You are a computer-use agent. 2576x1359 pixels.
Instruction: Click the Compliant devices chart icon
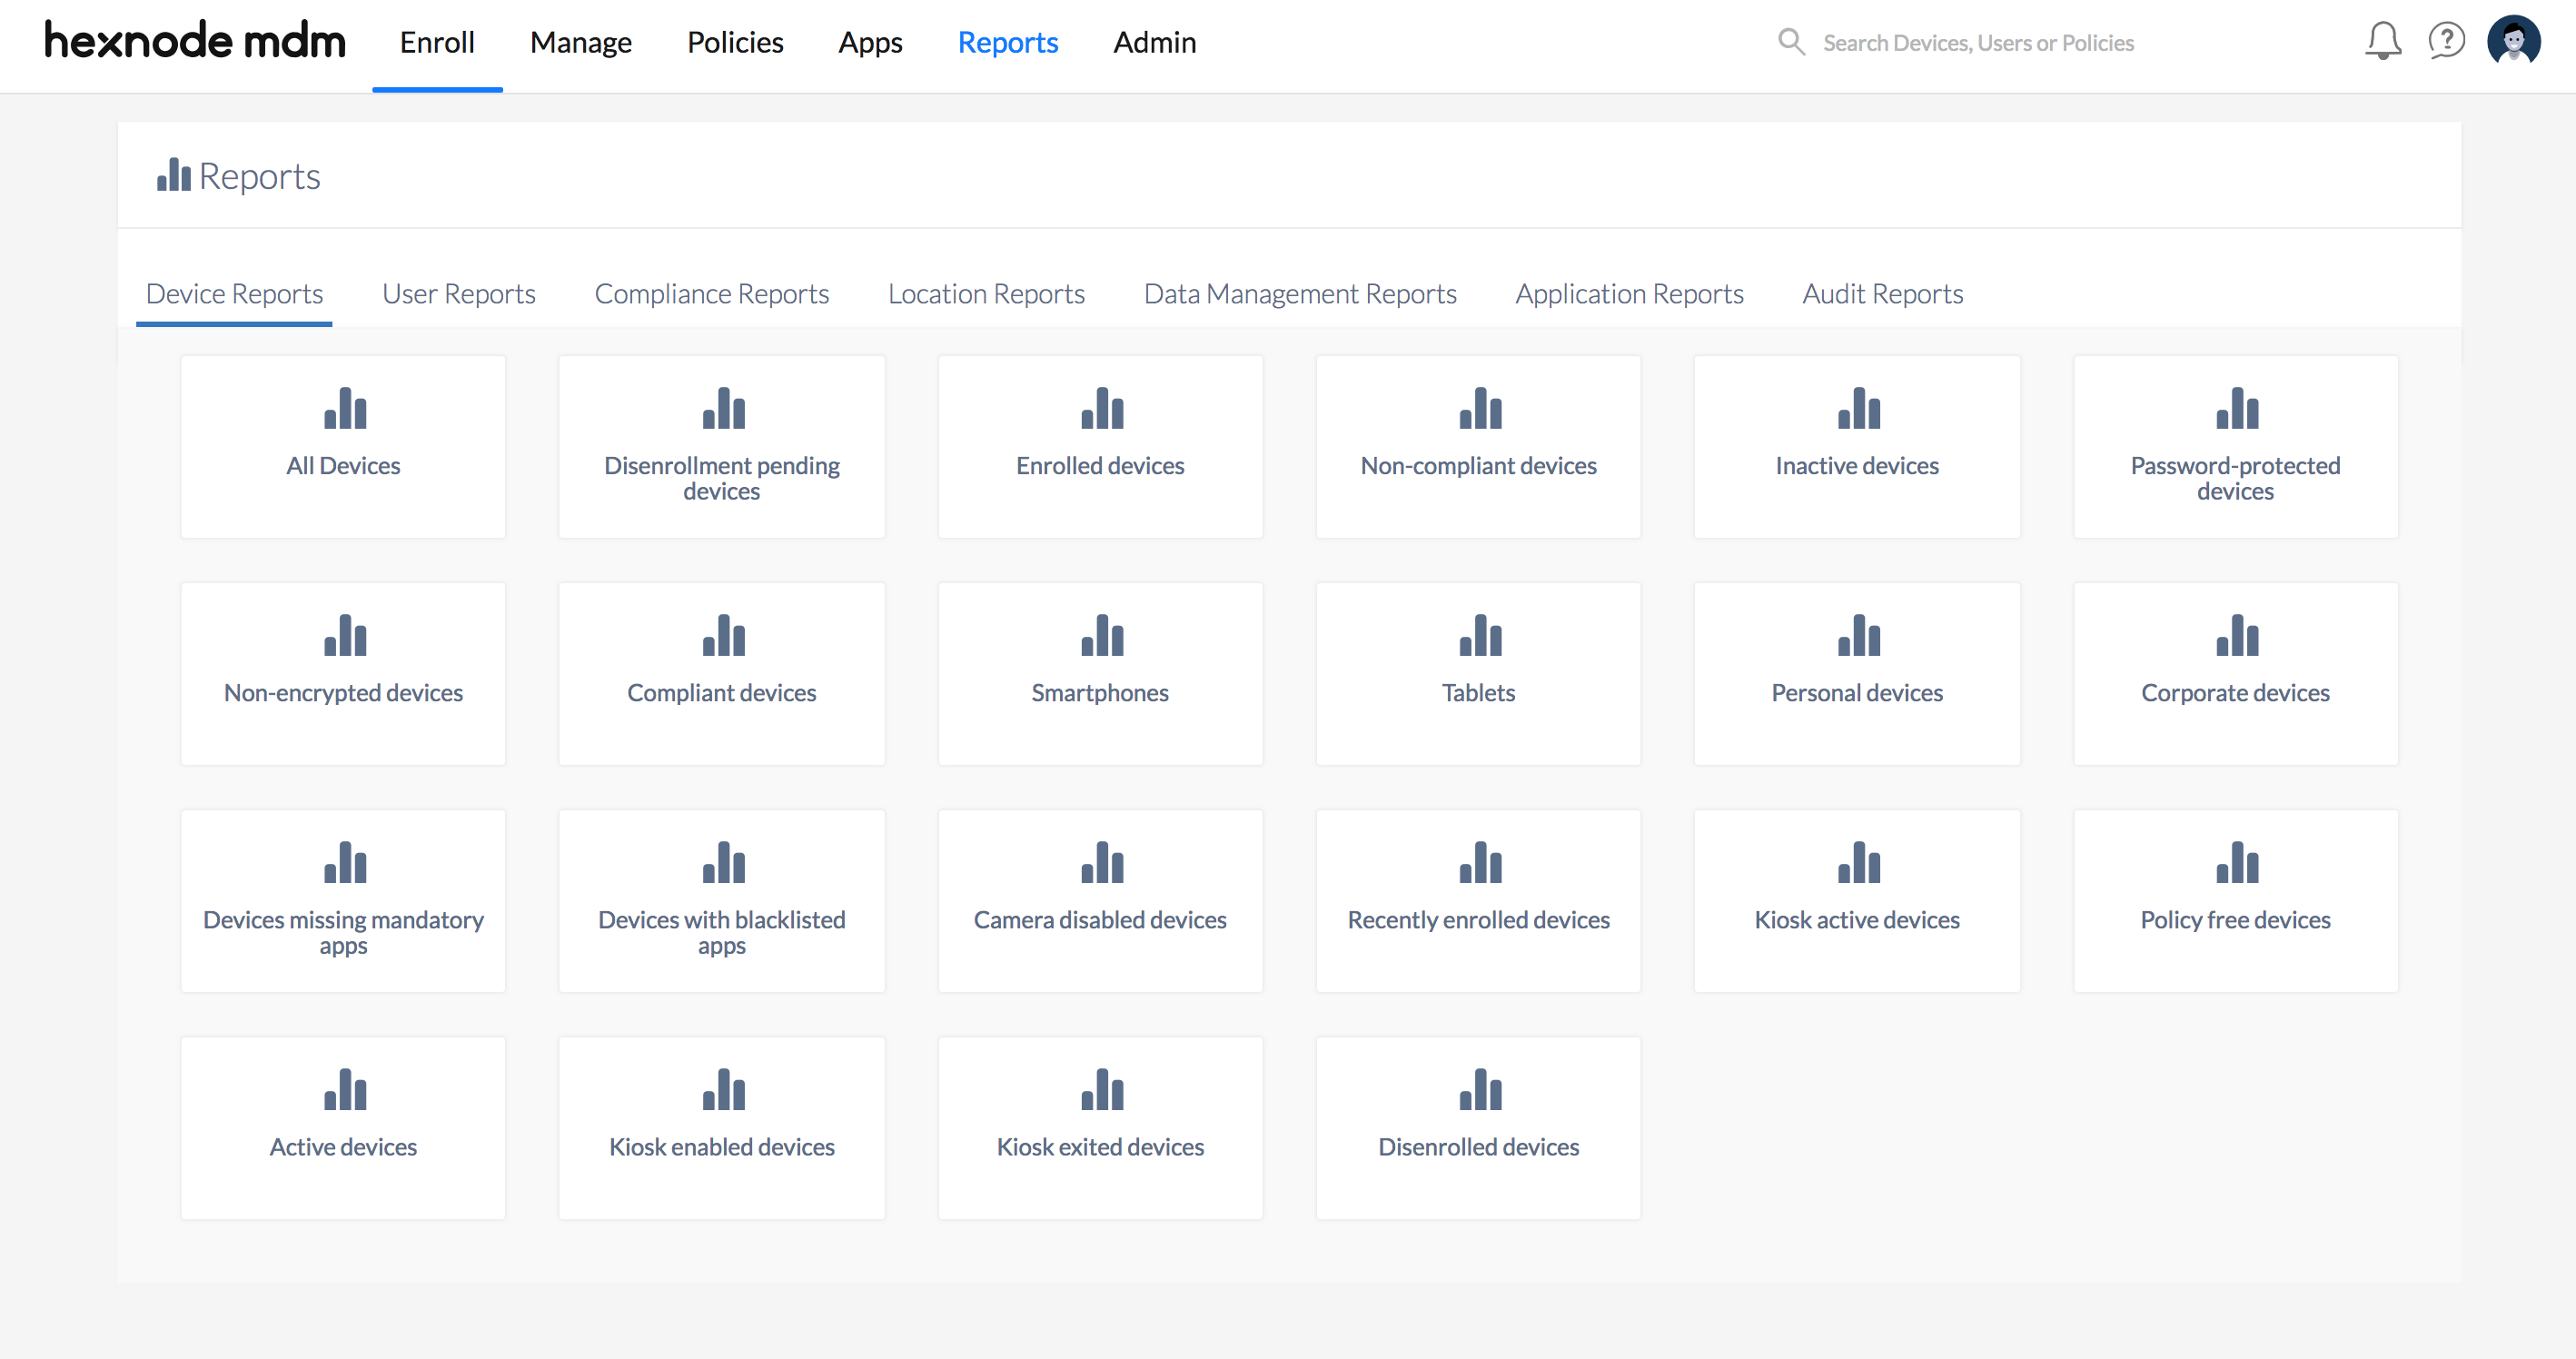click(x=723, y=635)
